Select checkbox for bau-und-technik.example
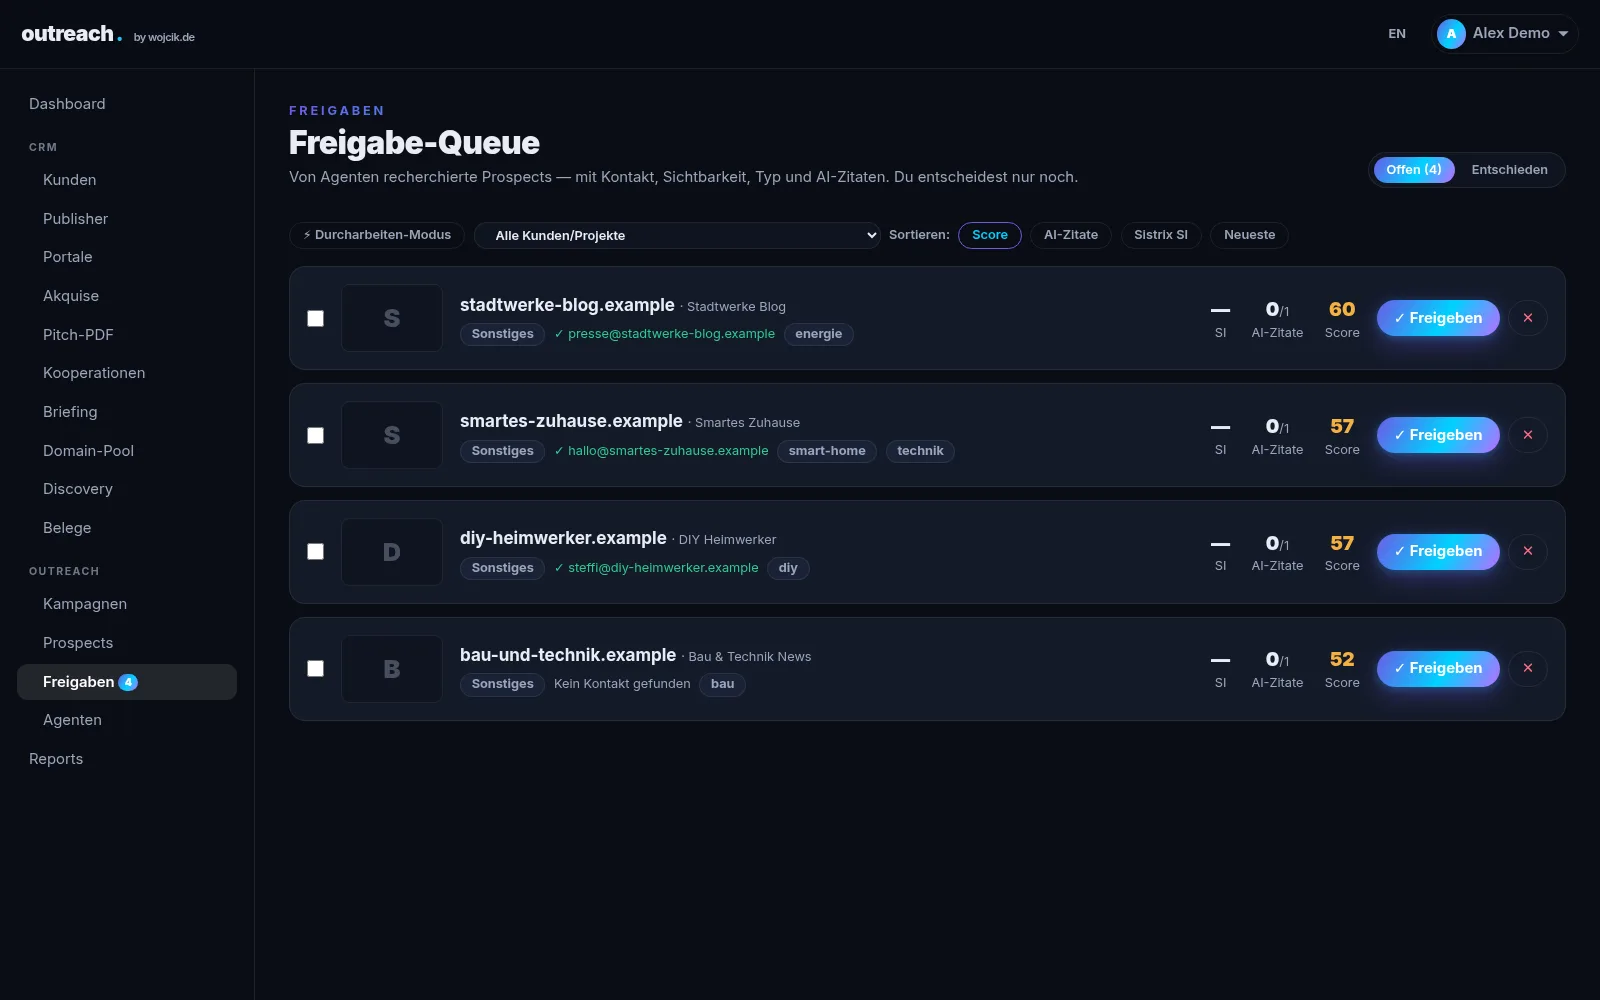 coord(315,668)
